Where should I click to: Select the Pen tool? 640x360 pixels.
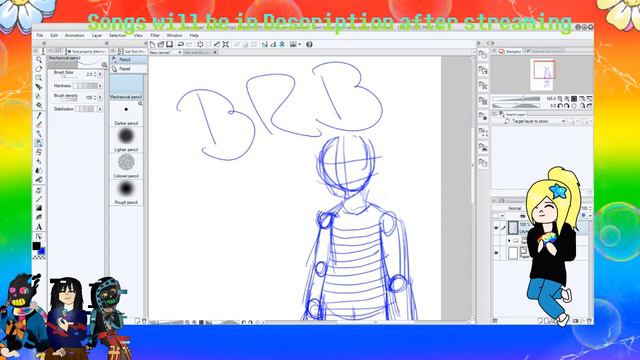coord(39,124)
